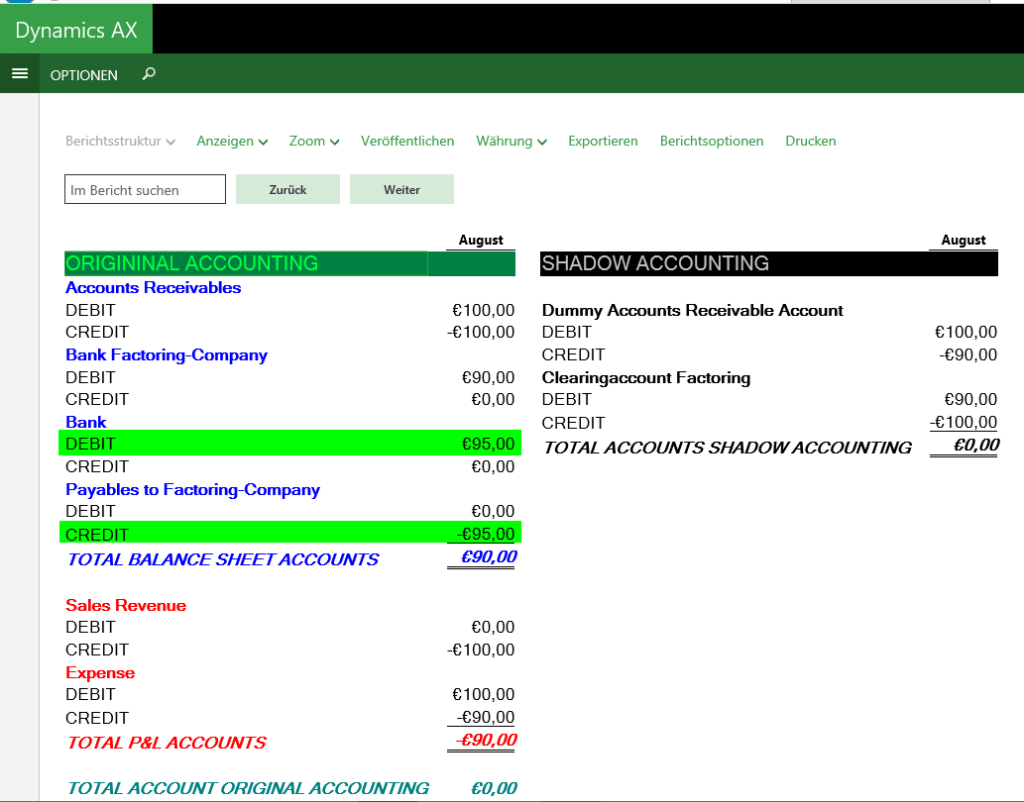Expand the Anzeigen dropdown
Screen dimensions: 1024x802
231,141
